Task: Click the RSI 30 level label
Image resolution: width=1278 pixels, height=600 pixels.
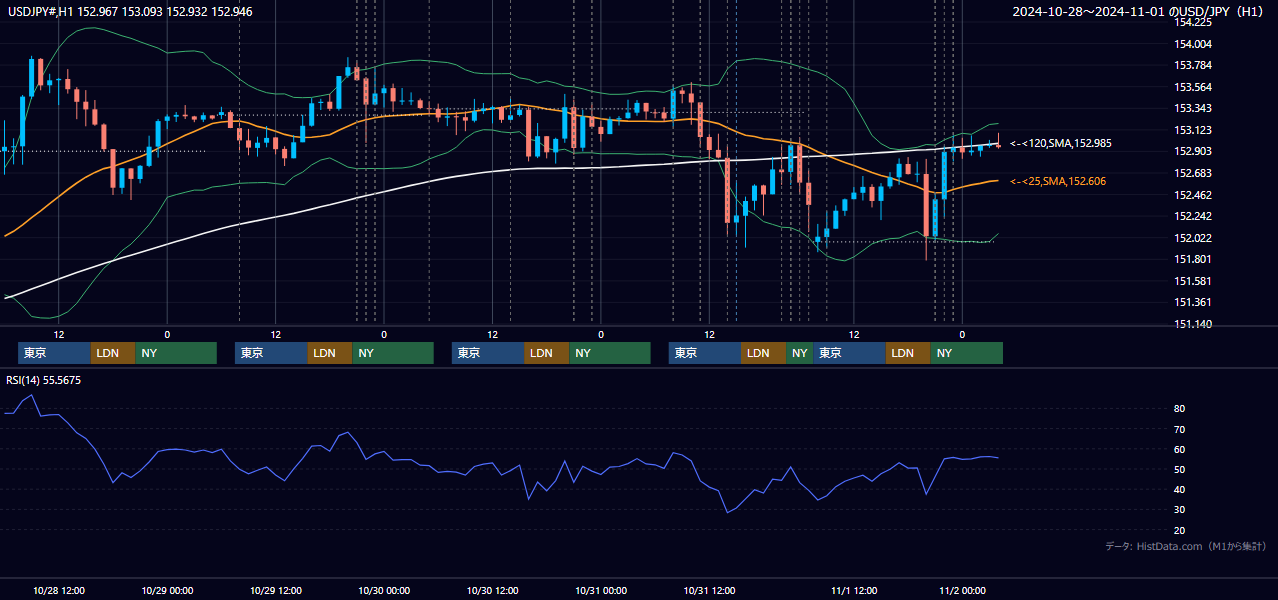Action: coord(1180,509)
